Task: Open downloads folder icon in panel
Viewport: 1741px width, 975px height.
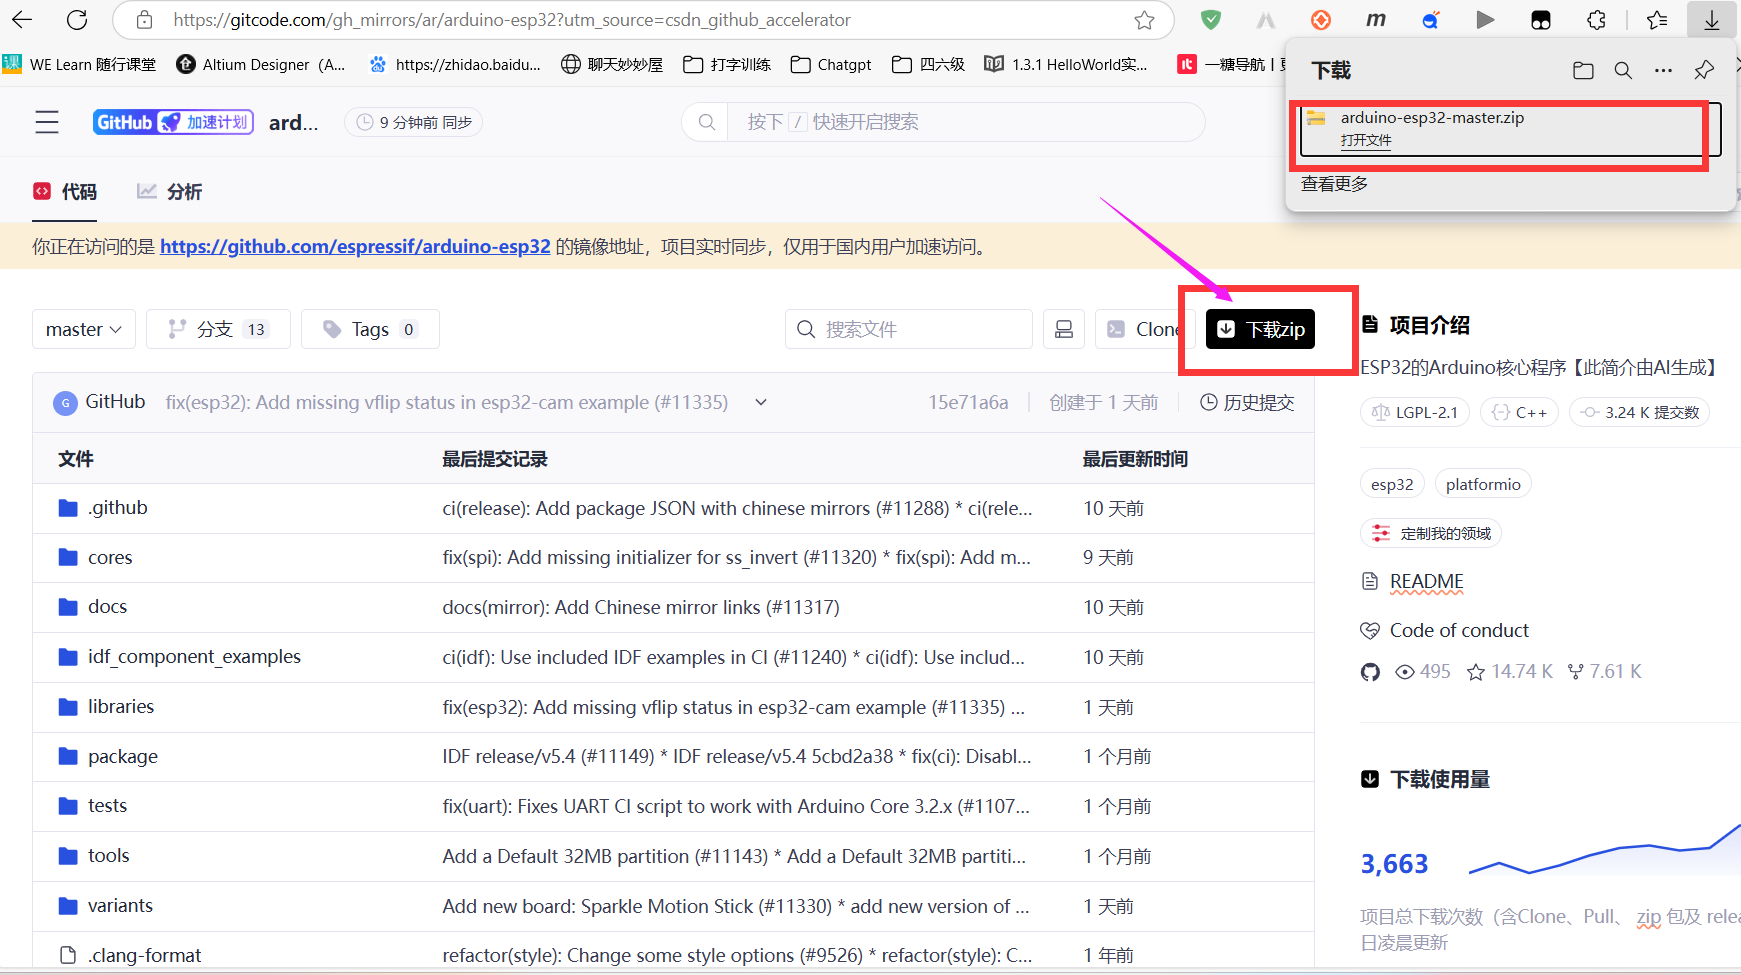Action: coord(1583,70)
